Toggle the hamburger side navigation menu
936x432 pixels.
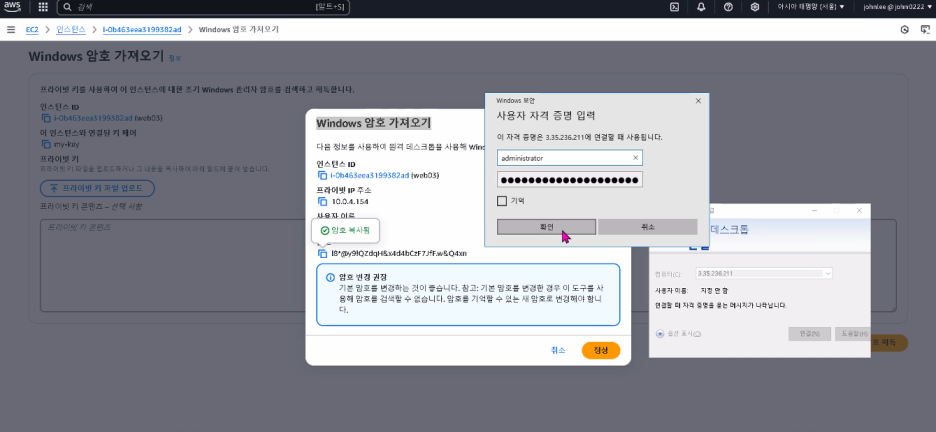pos(11,29)
